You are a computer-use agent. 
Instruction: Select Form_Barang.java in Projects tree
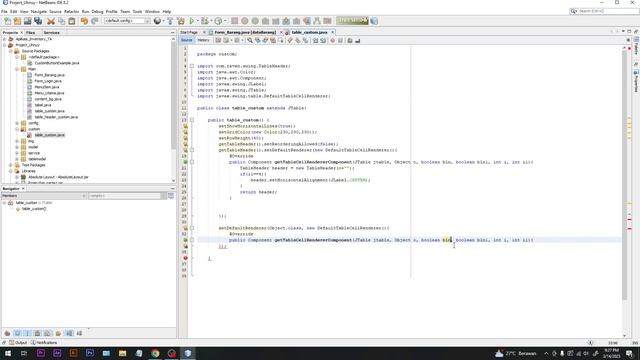click(x=49, y=75)
